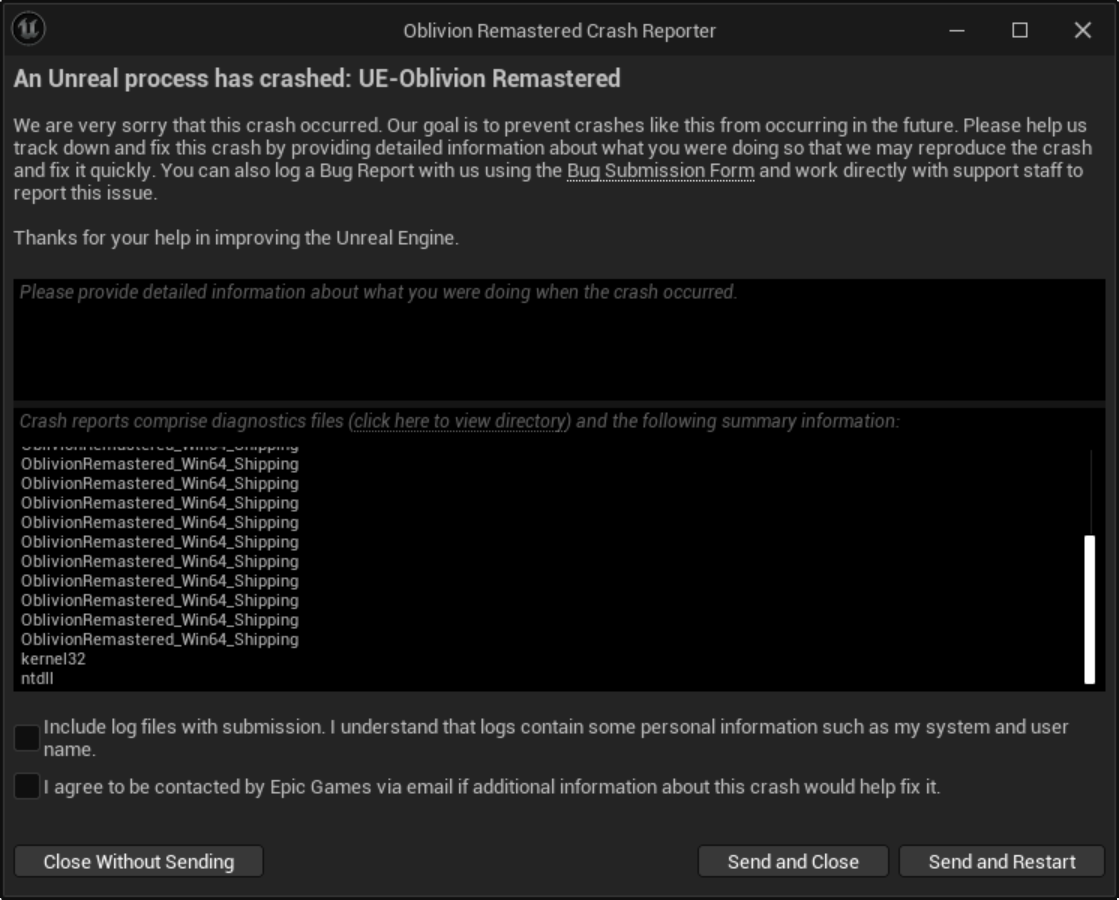Close the Crash Reporter window
Screen dimensions: 1119x900
1083,30
